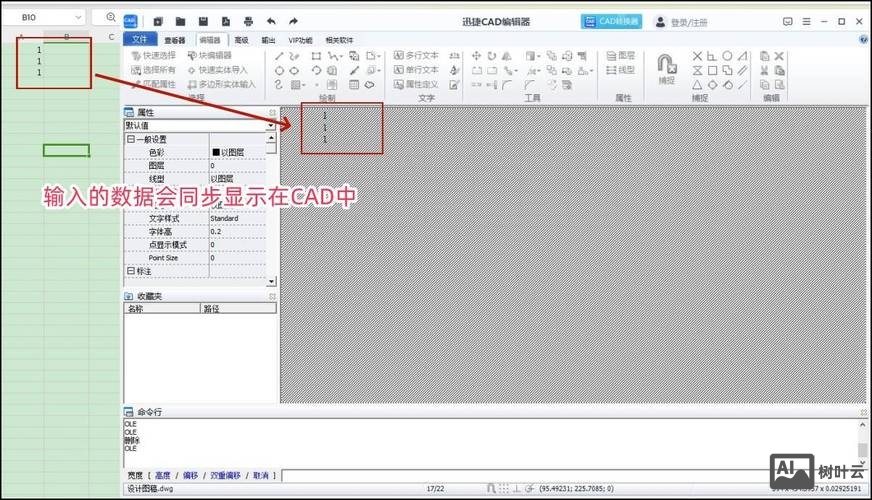Toggle the circle center snap icon
This screenshot has width=872, height=500.
point(727,56)
